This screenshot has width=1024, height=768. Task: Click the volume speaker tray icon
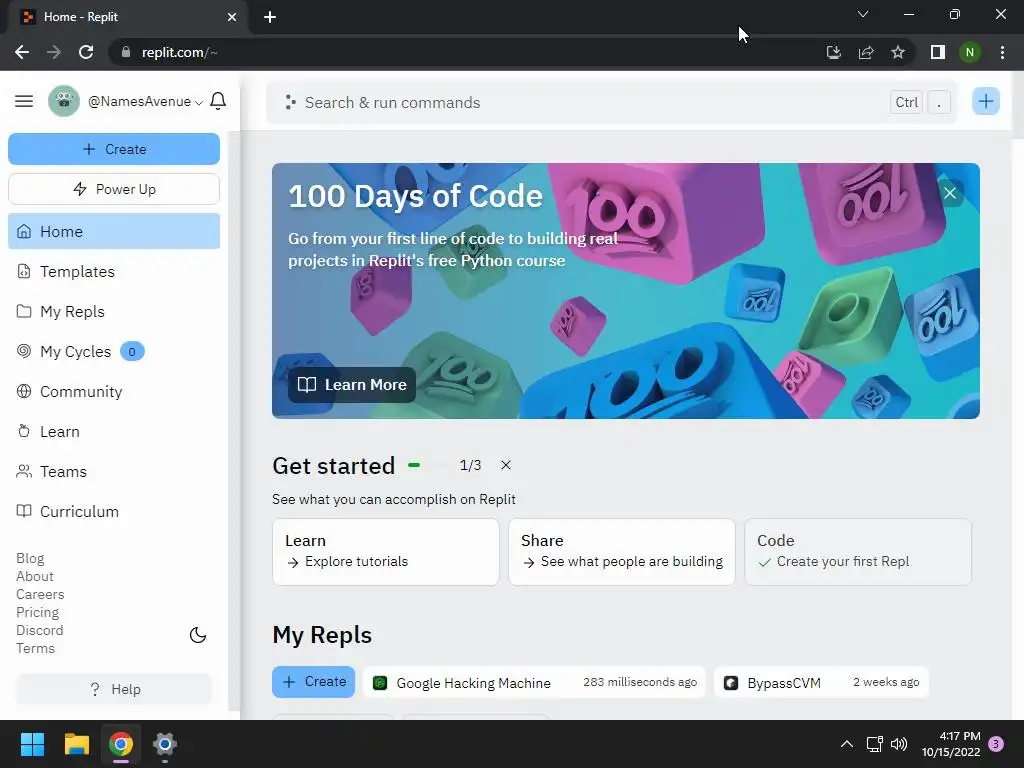899,744
